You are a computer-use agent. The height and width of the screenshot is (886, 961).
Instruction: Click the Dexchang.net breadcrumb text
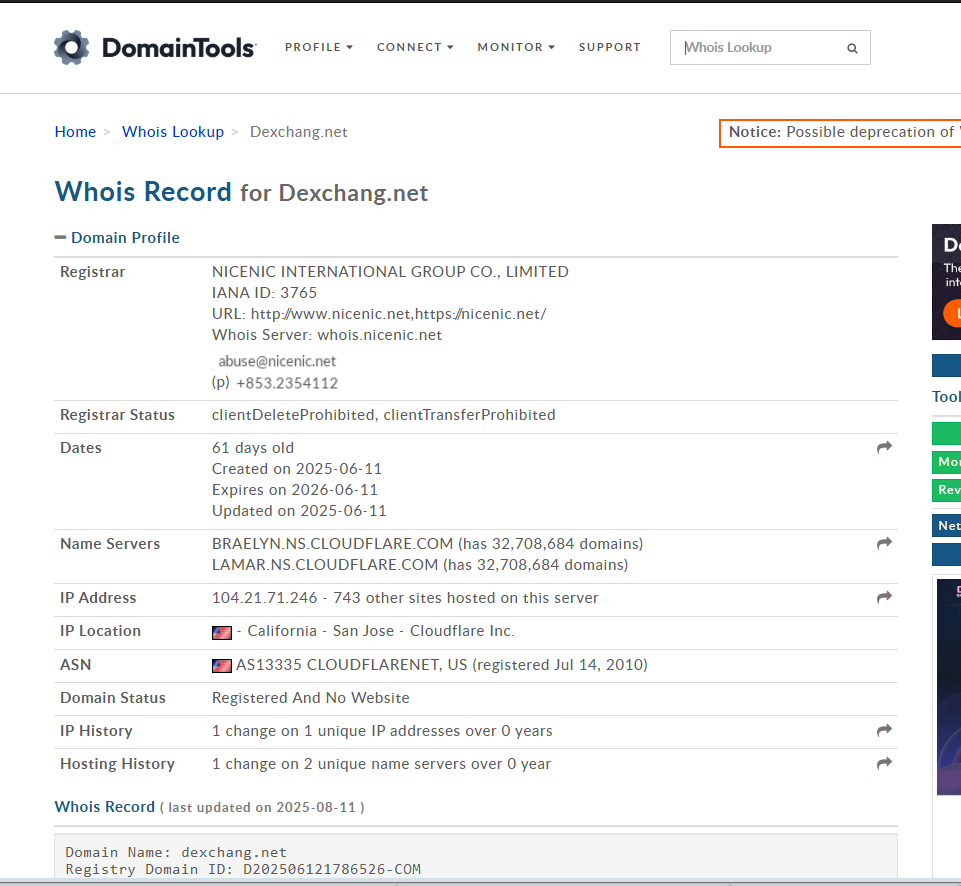coord(298,132)
